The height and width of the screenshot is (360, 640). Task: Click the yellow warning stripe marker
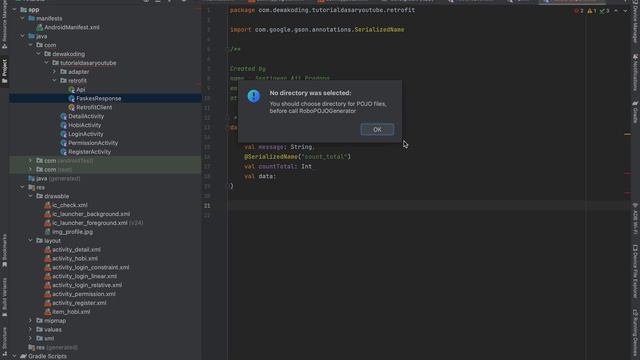pyautogui.click(x=627, y=134)
